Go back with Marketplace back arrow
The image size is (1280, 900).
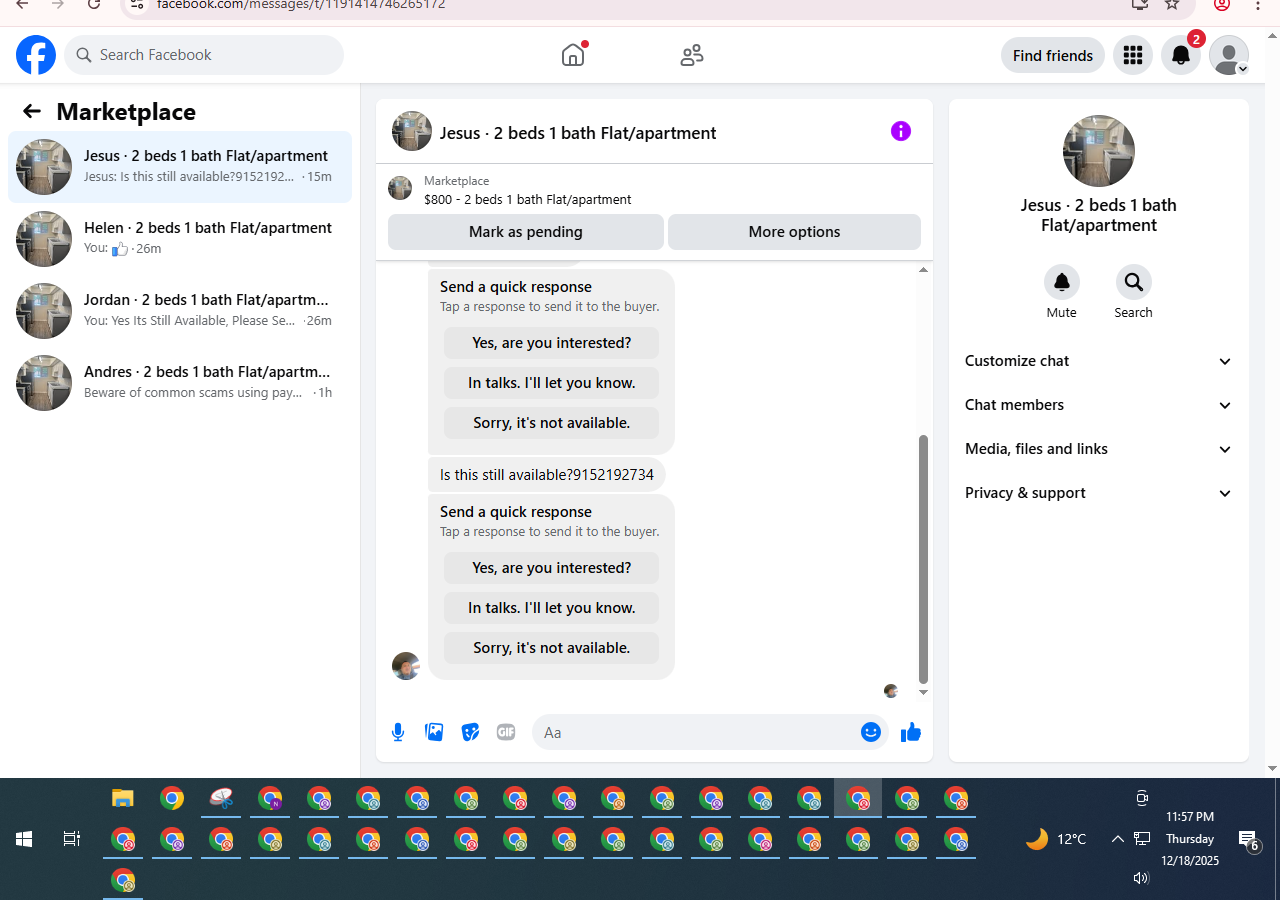[32, 112]
